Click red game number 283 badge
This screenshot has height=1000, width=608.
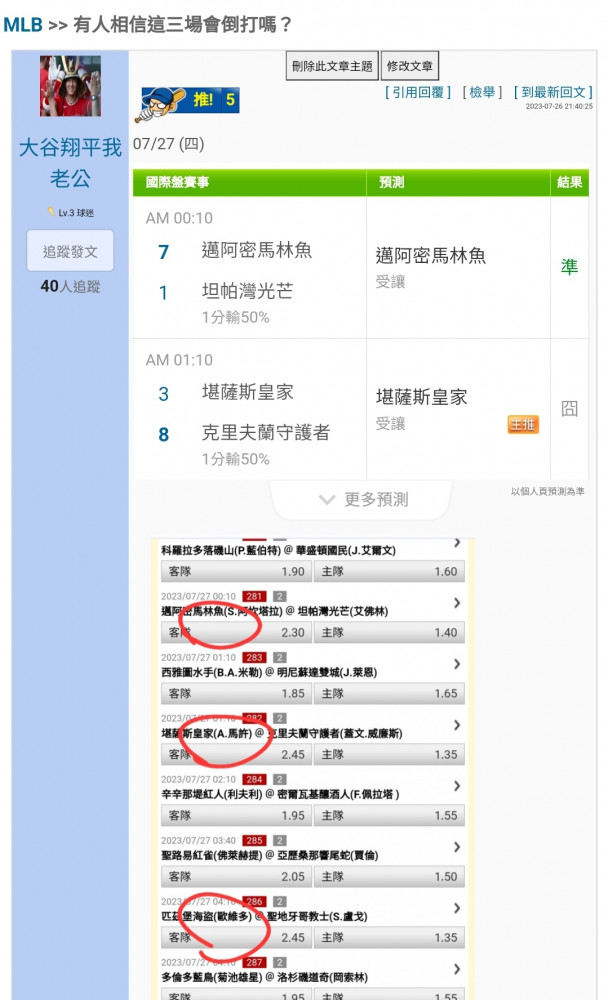pyautogui.click(x=255, y=658)
